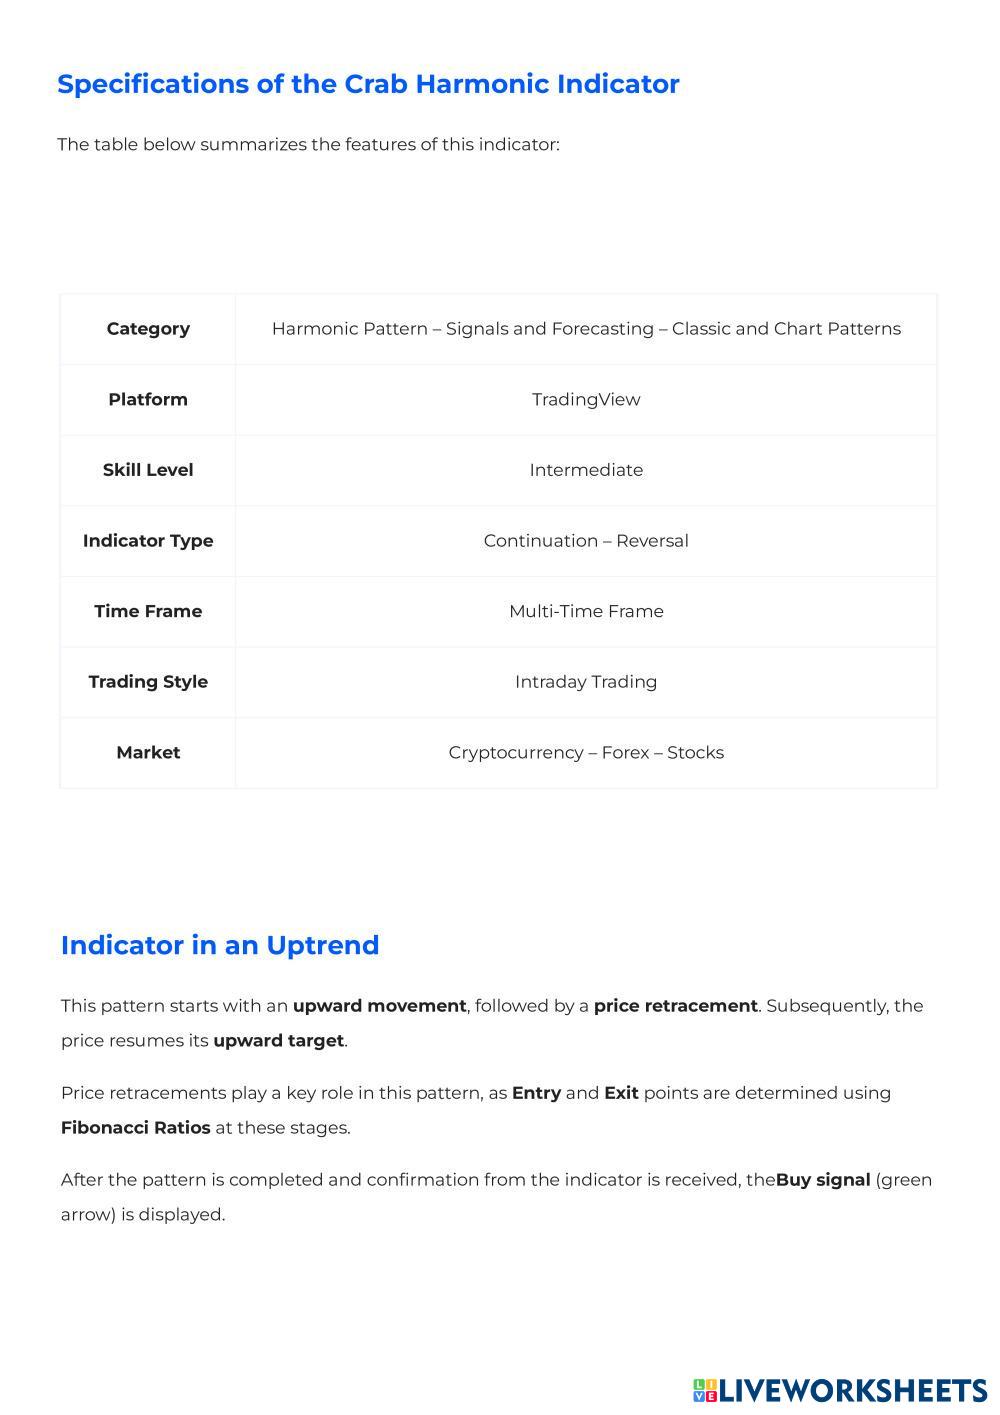Click the bold 'price retracement' text

[x=675, y=1006]
